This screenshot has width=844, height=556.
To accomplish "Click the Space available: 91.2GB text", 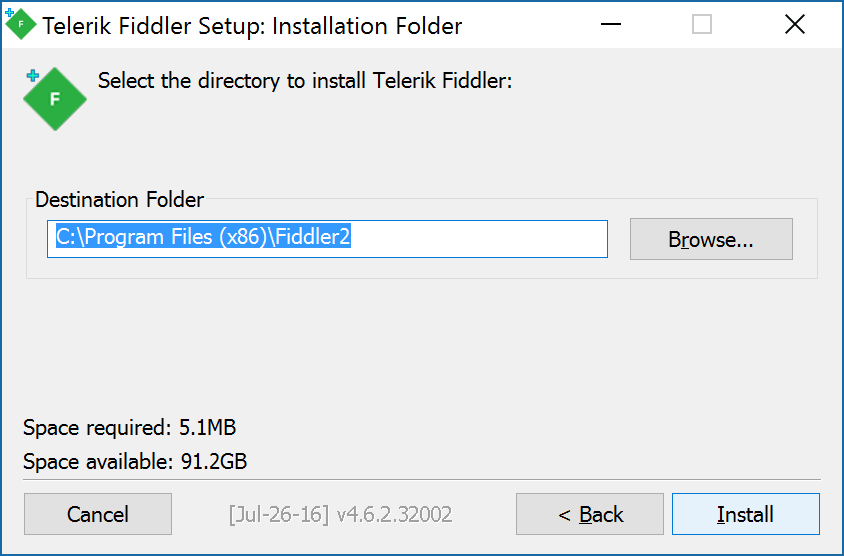I will click(x=135, y=462).
